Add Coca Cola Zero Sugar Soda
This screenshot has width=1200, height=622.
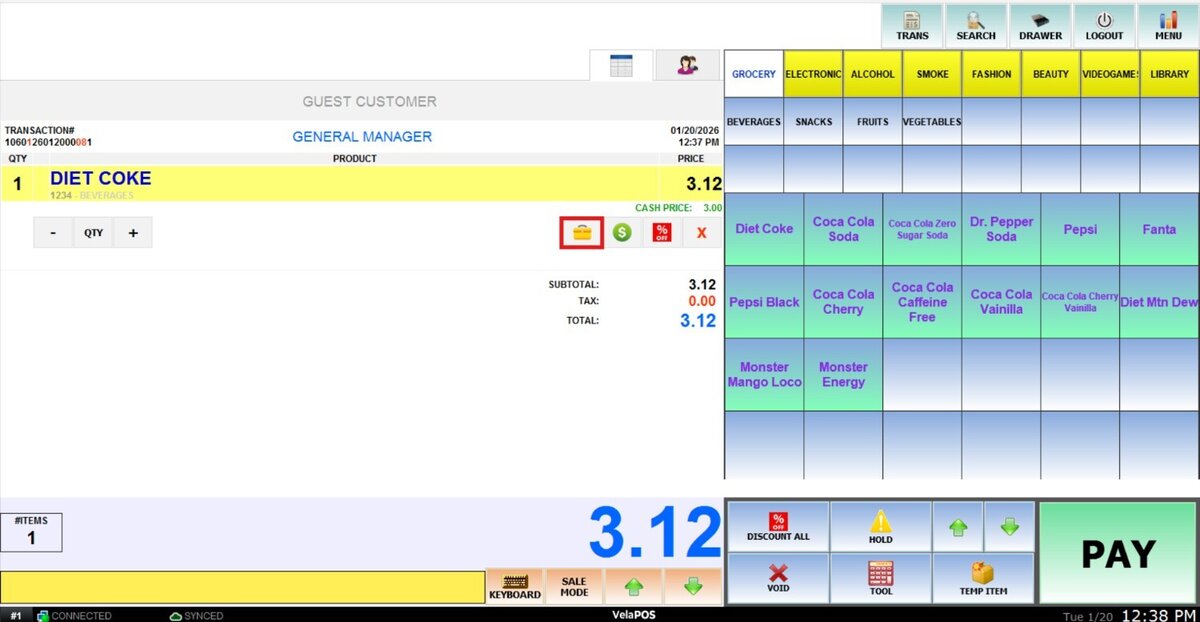pyautogui.click(x=922, y=229)
